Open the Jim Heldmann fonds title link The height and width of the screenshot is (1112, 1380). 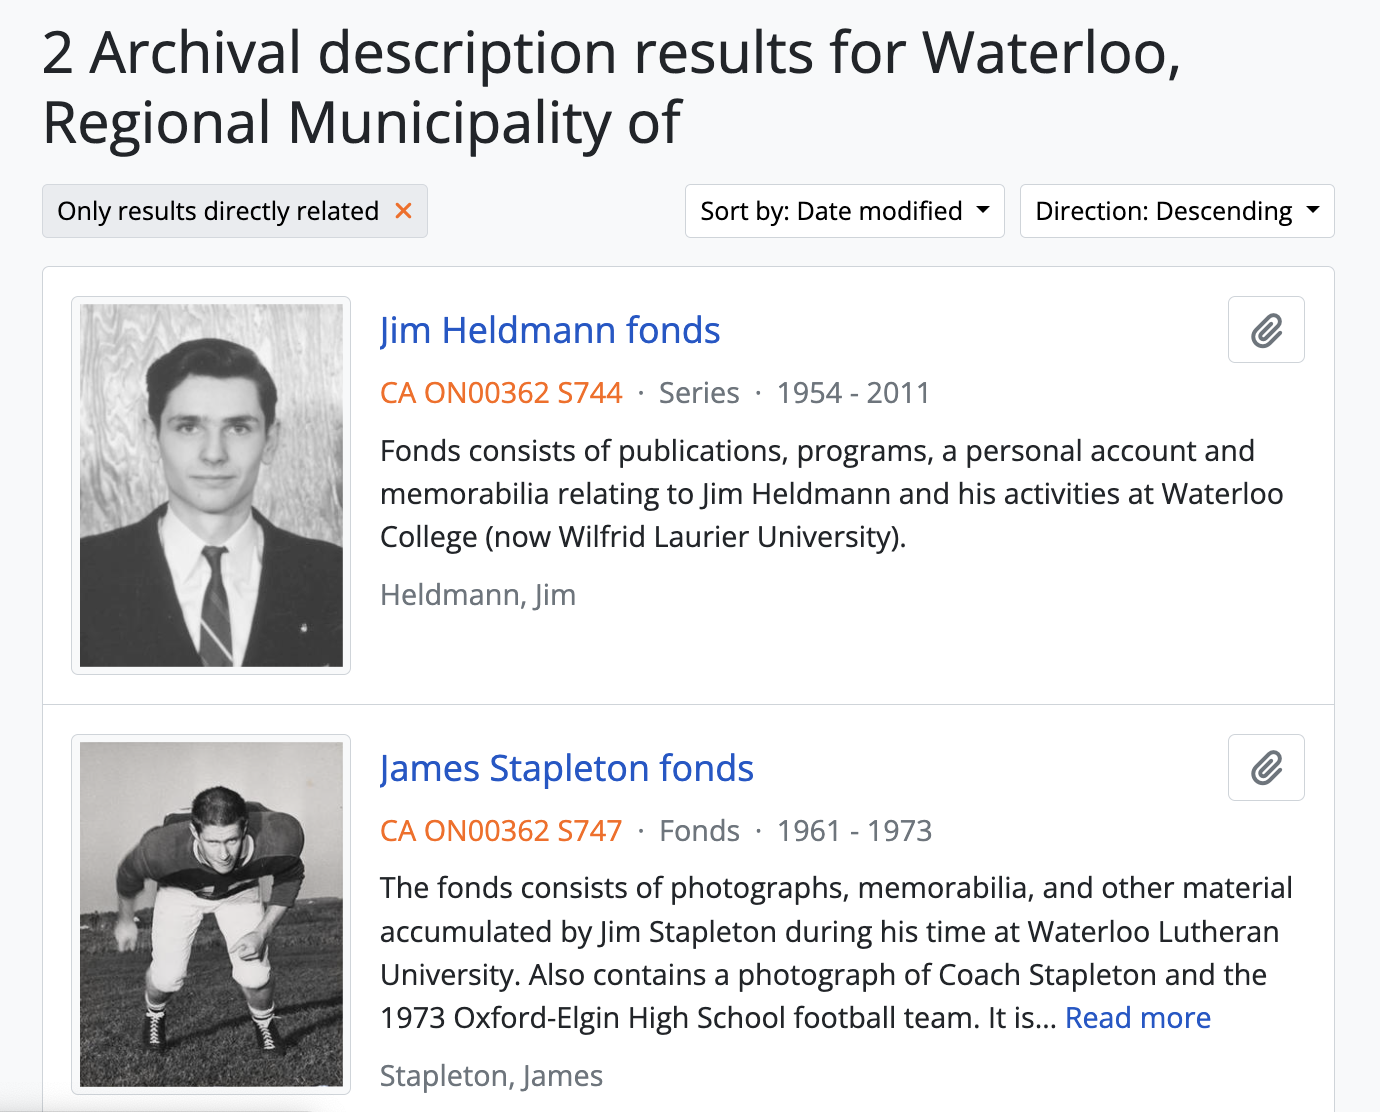550,331
